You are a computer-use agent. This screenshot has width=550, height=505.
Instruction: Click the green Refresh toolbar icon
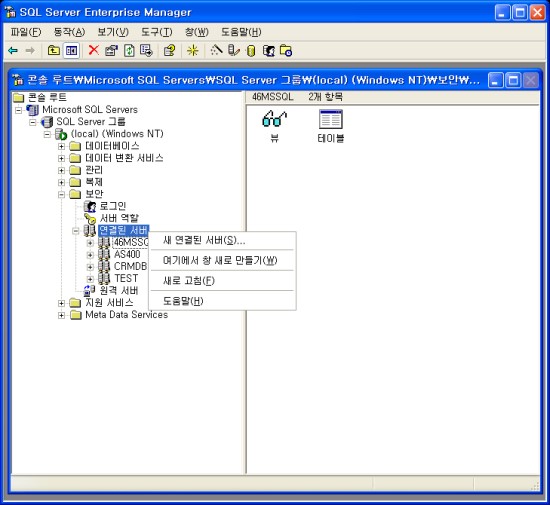129,51
